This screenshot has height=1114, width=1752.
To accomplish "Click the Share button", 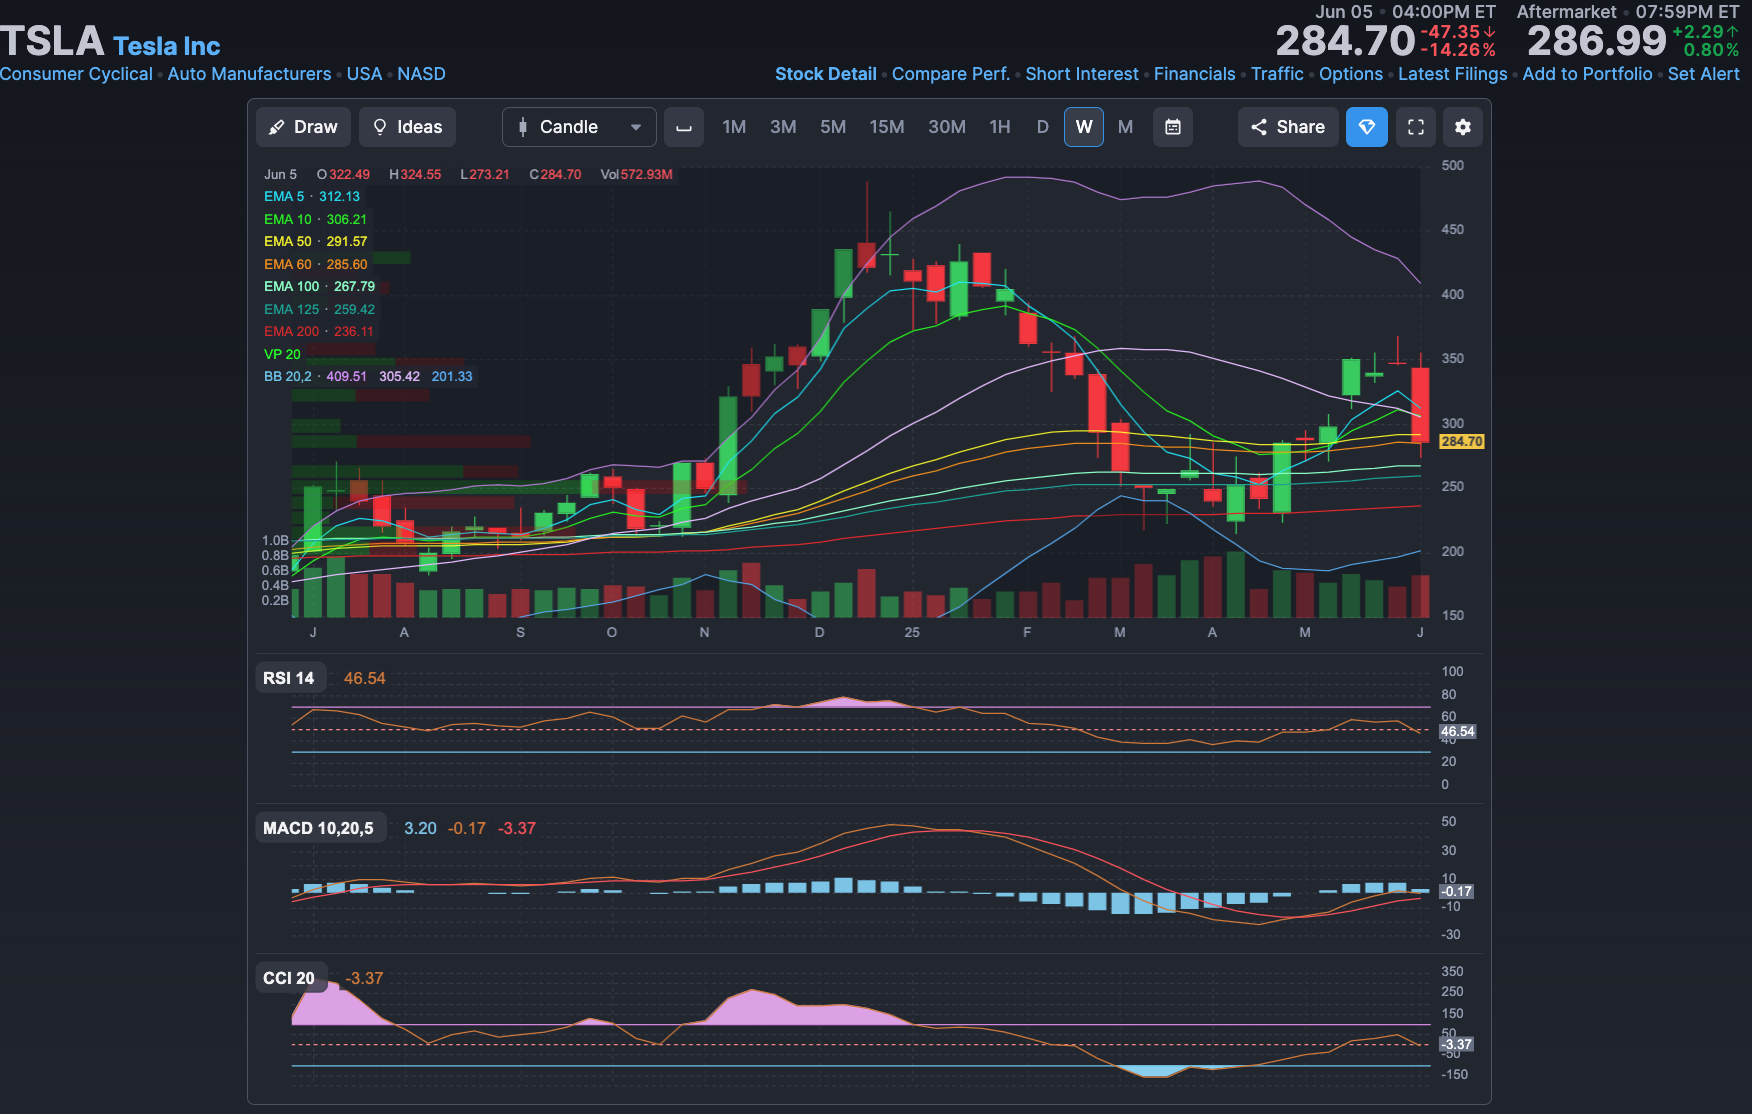I will (1288, 127).
